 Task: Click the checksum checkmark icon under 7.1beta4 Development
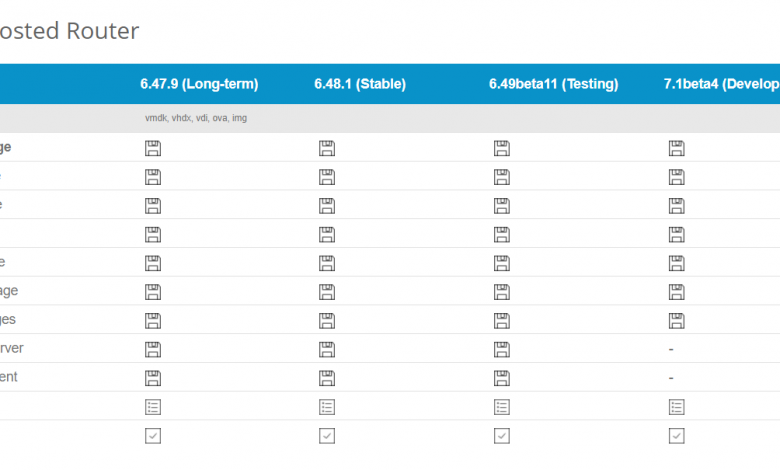coord(676,436)
